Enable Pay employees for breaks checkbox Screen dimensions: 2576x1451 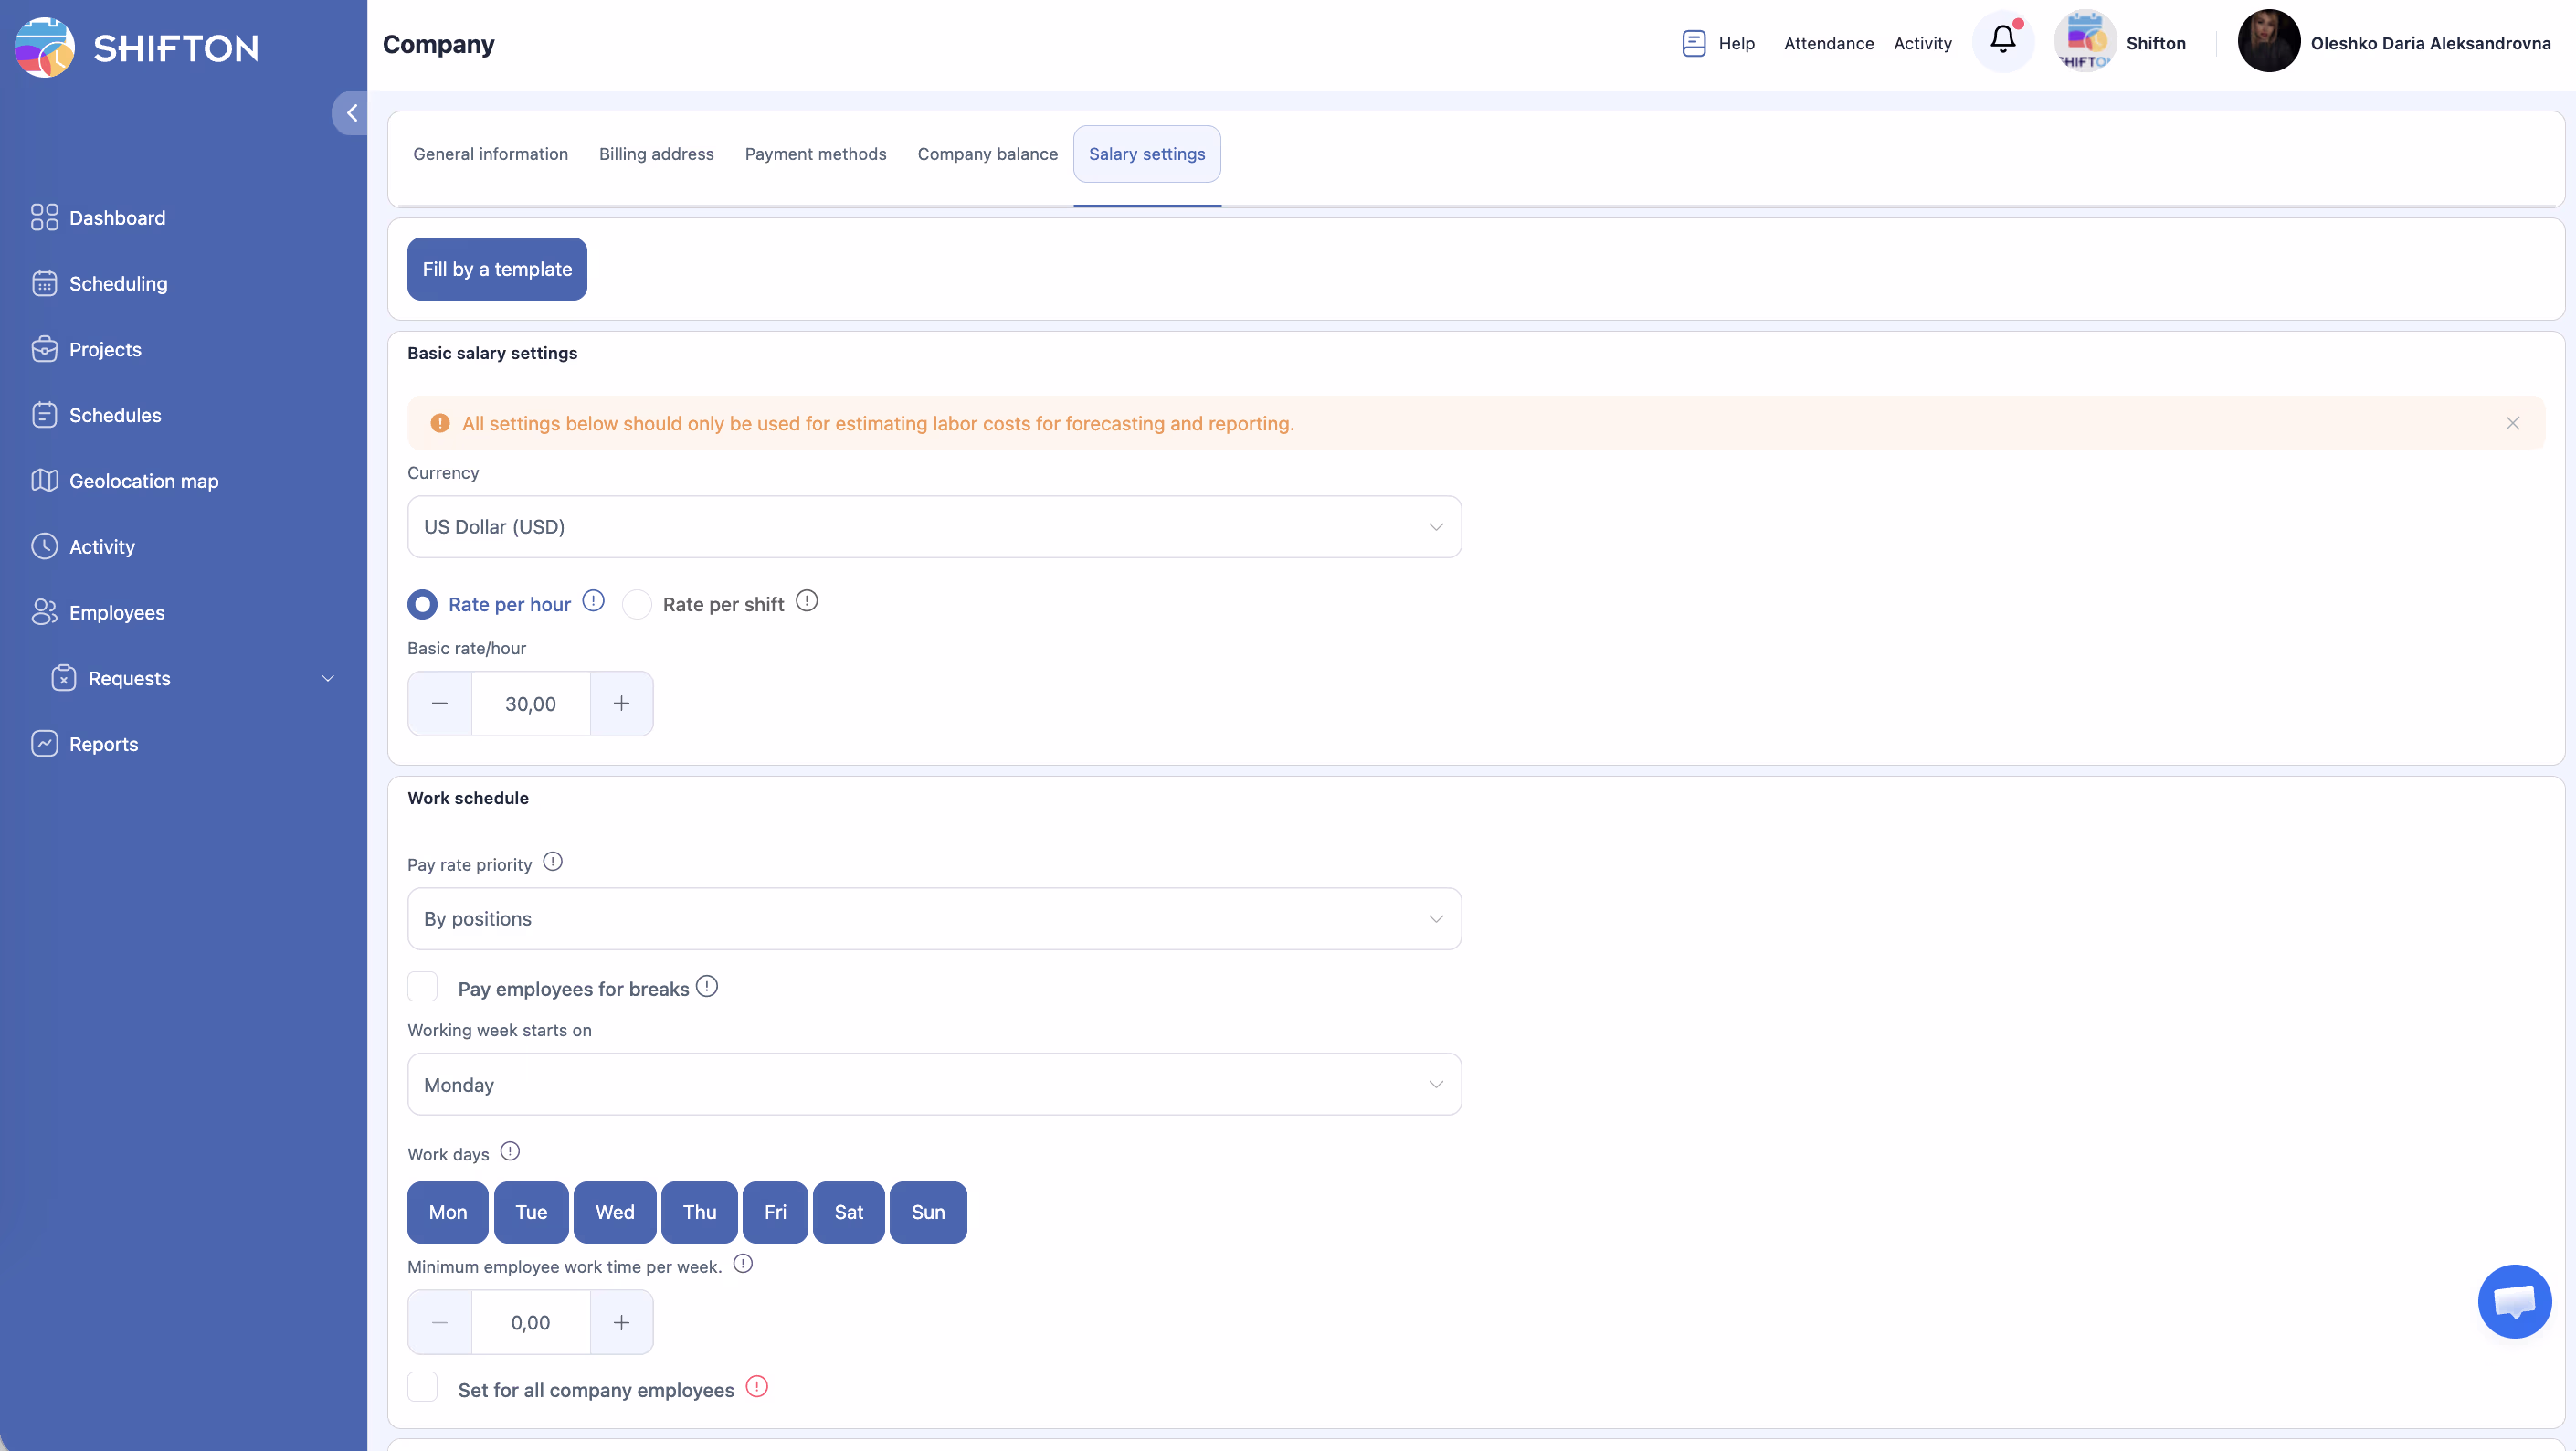(423, 987)
